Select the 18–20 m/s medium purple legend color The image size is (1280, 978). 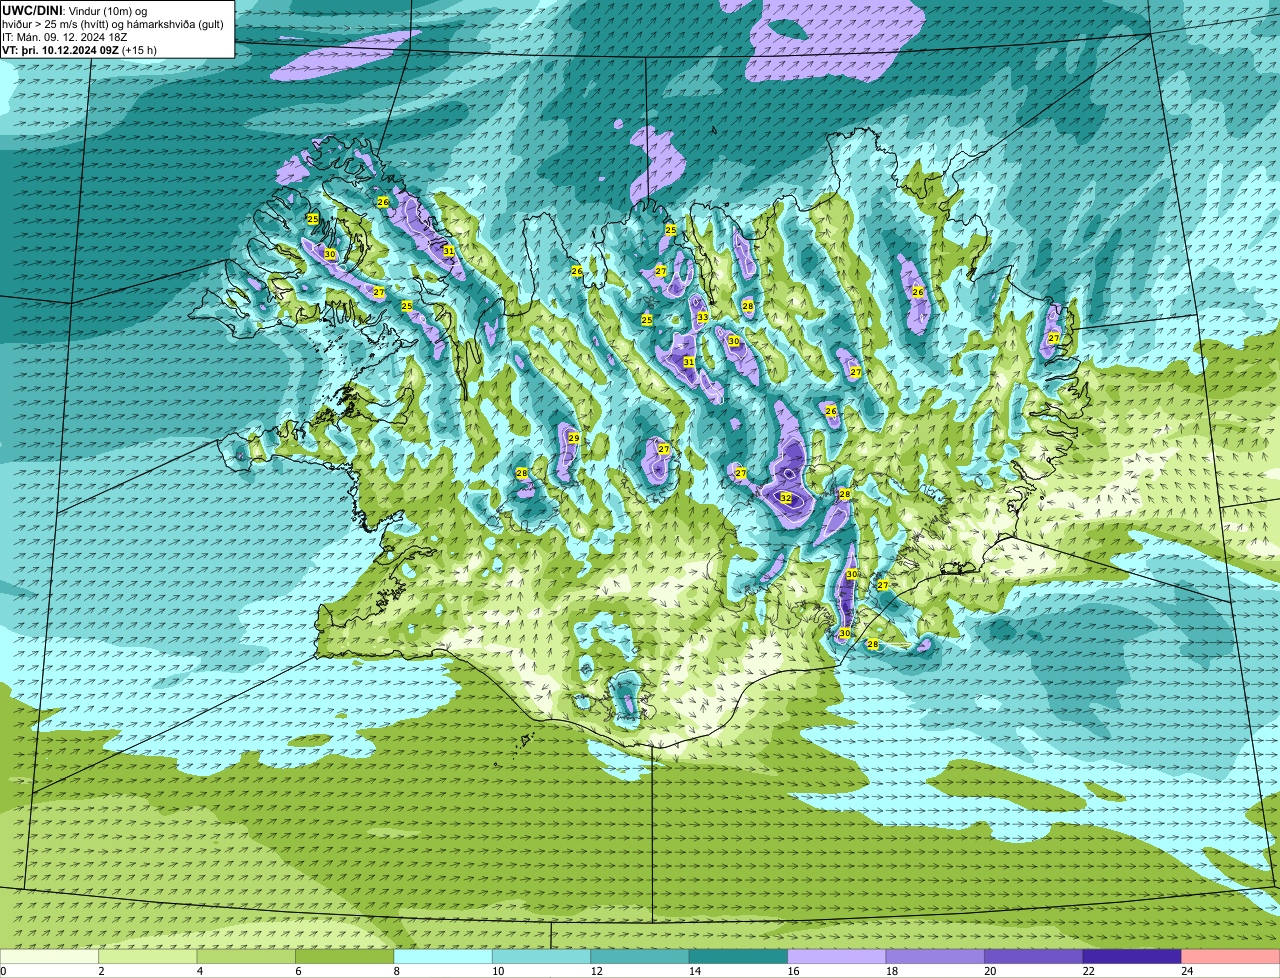935,956
